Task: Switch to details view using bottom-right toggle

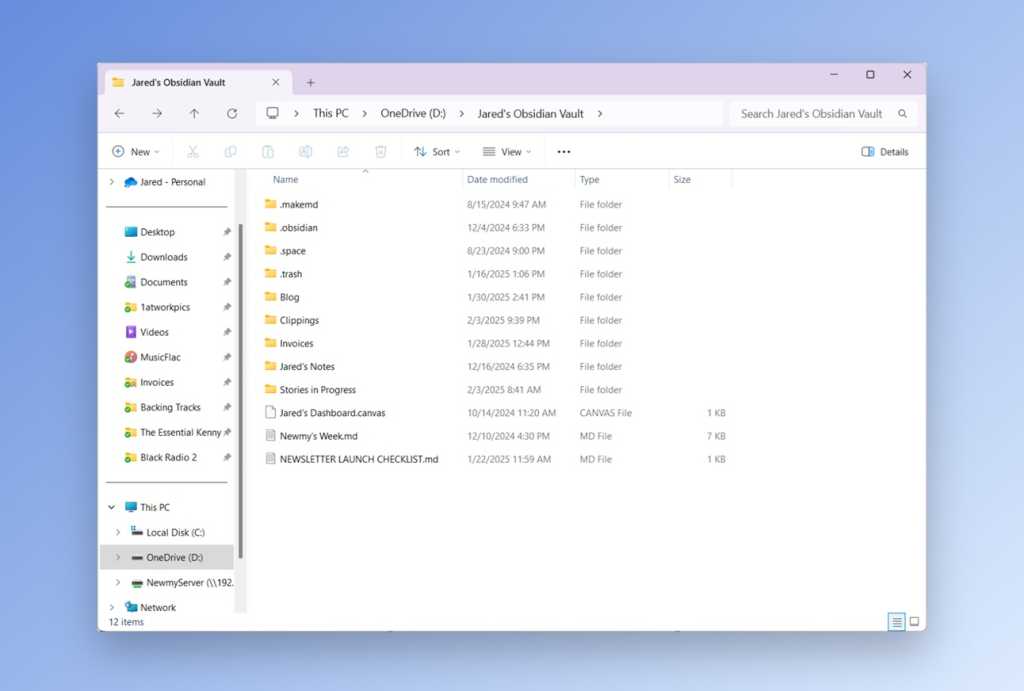Action: (x=897, y=621)
